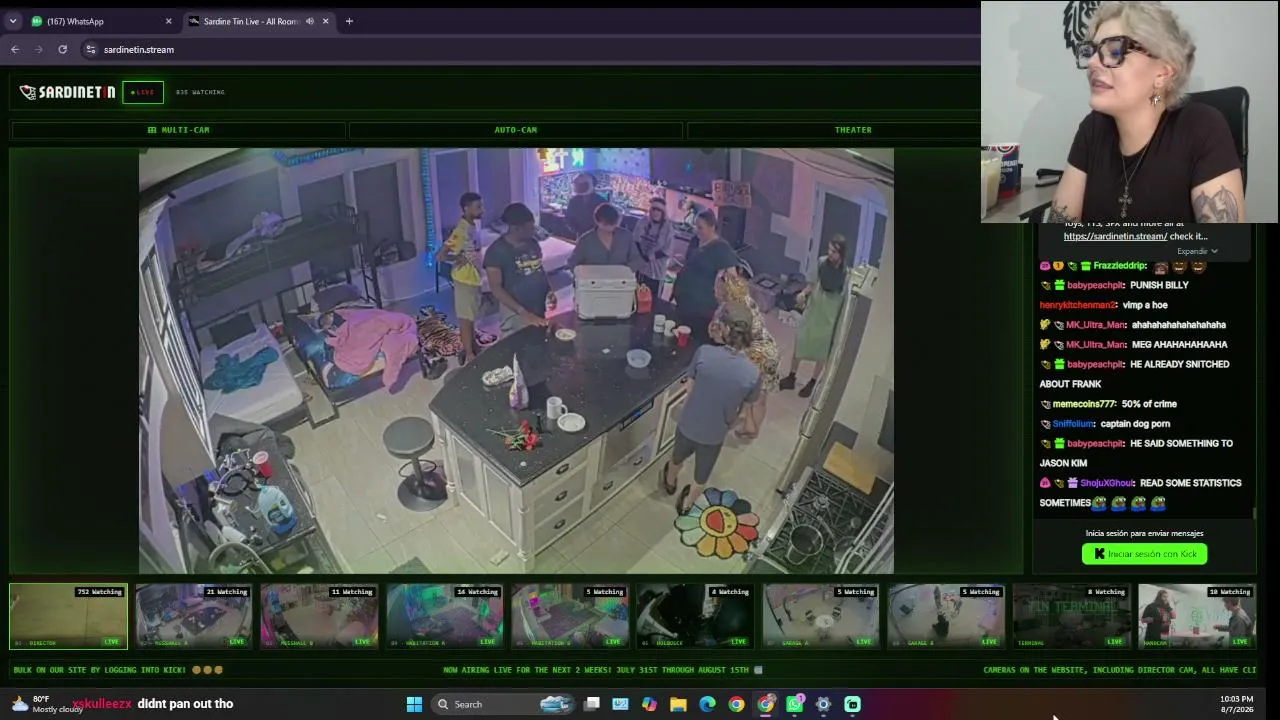Switch to Theater view
The image size is (1280, 720).
853,130
